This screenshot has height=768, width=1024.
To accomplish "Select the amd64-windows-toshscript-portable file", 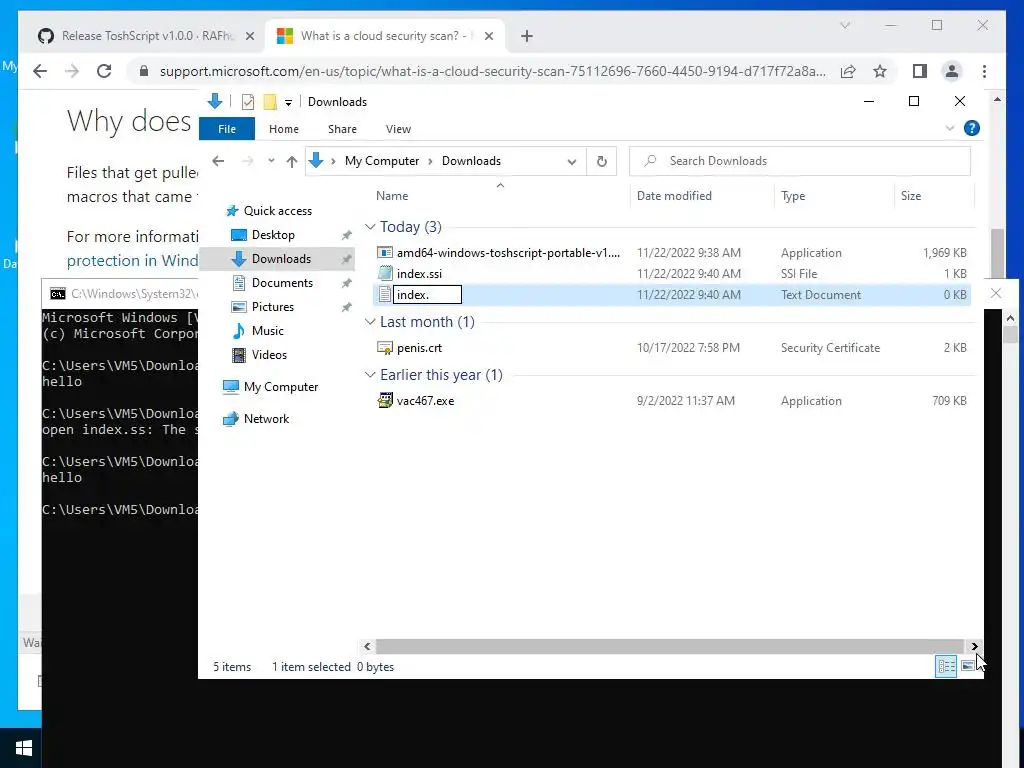I will (x=672, y=253).
